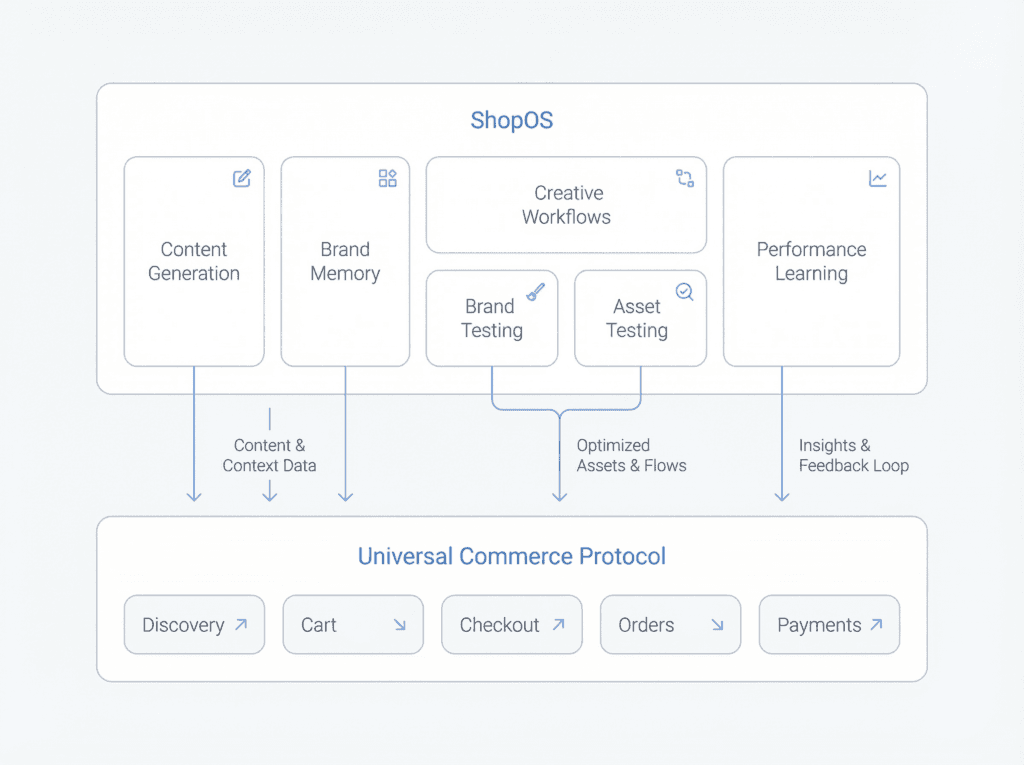Click the Content & Context Data label

269,455
